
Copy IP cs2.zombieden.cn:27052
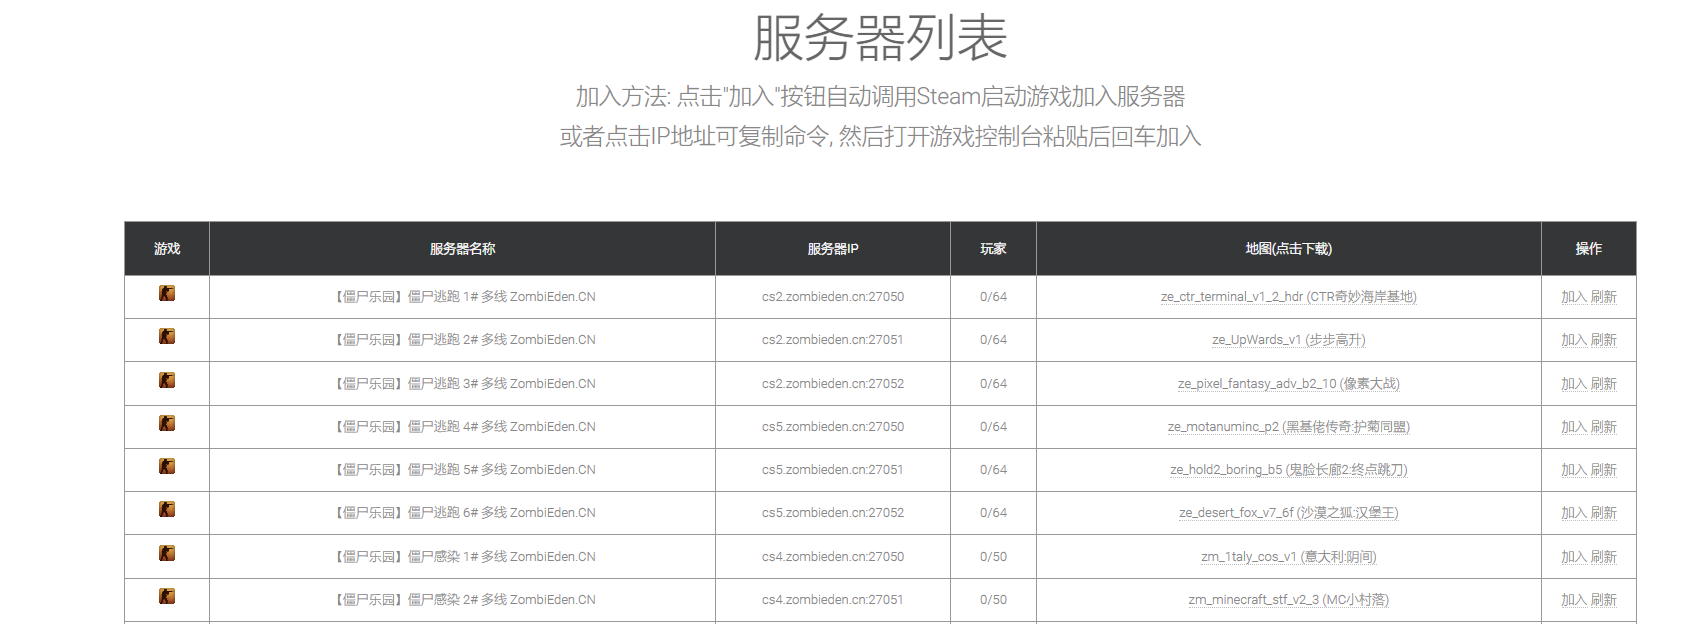pos(833,384)
